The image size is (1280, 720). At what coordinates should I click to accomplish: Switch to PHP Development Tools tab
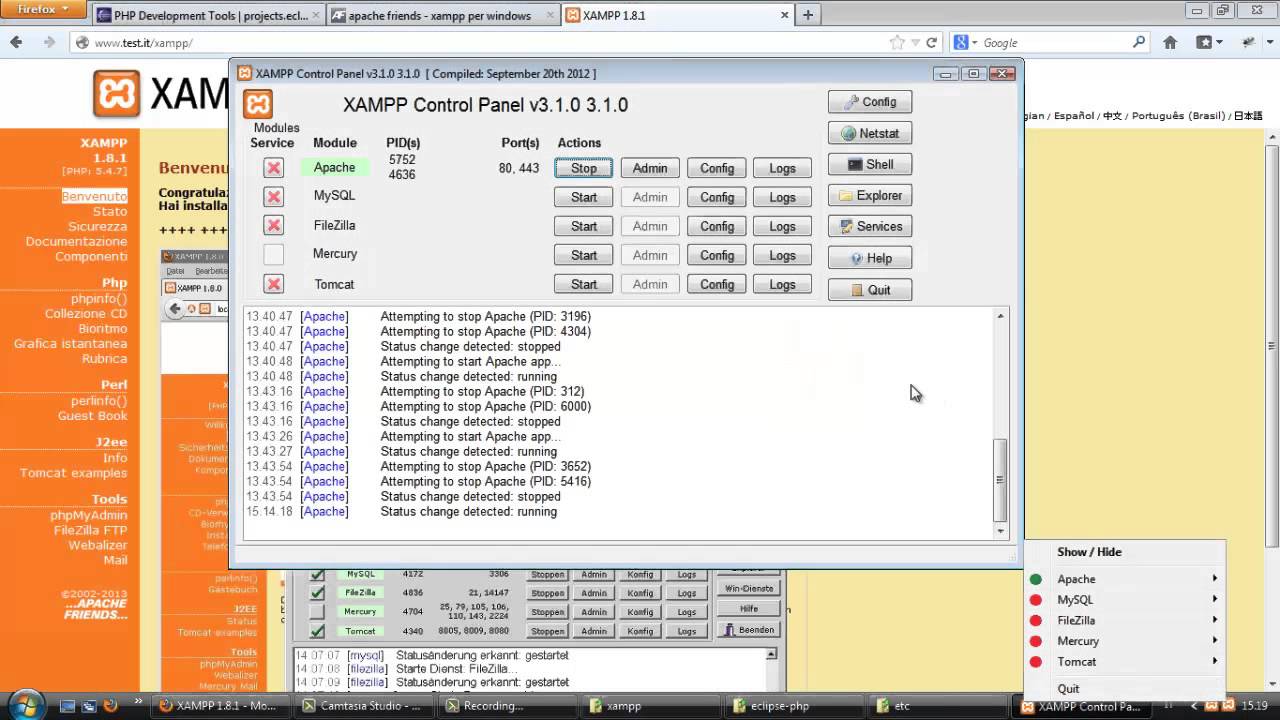pyautogui.click(x=207, y=16)
